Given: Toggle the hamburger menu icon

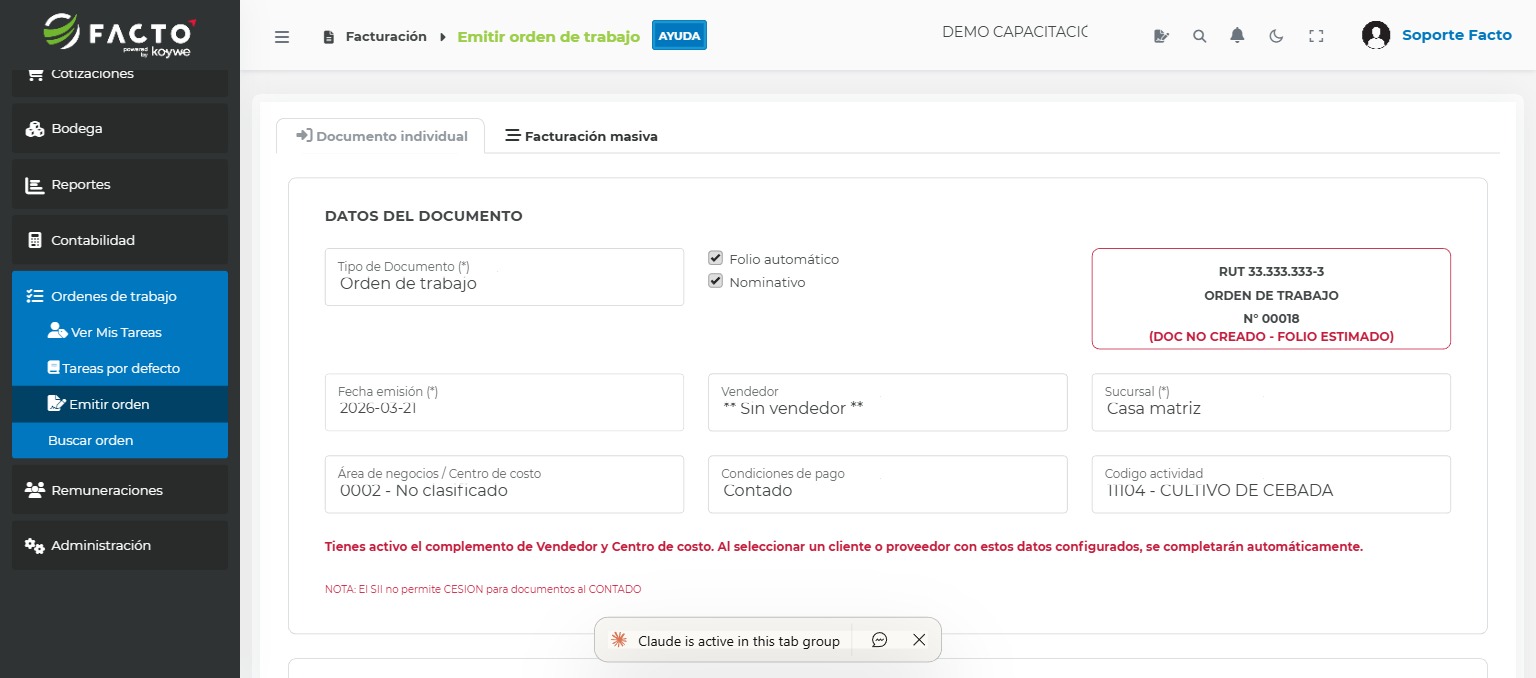Looking at the screenshot, I should [x=282, y=36].
